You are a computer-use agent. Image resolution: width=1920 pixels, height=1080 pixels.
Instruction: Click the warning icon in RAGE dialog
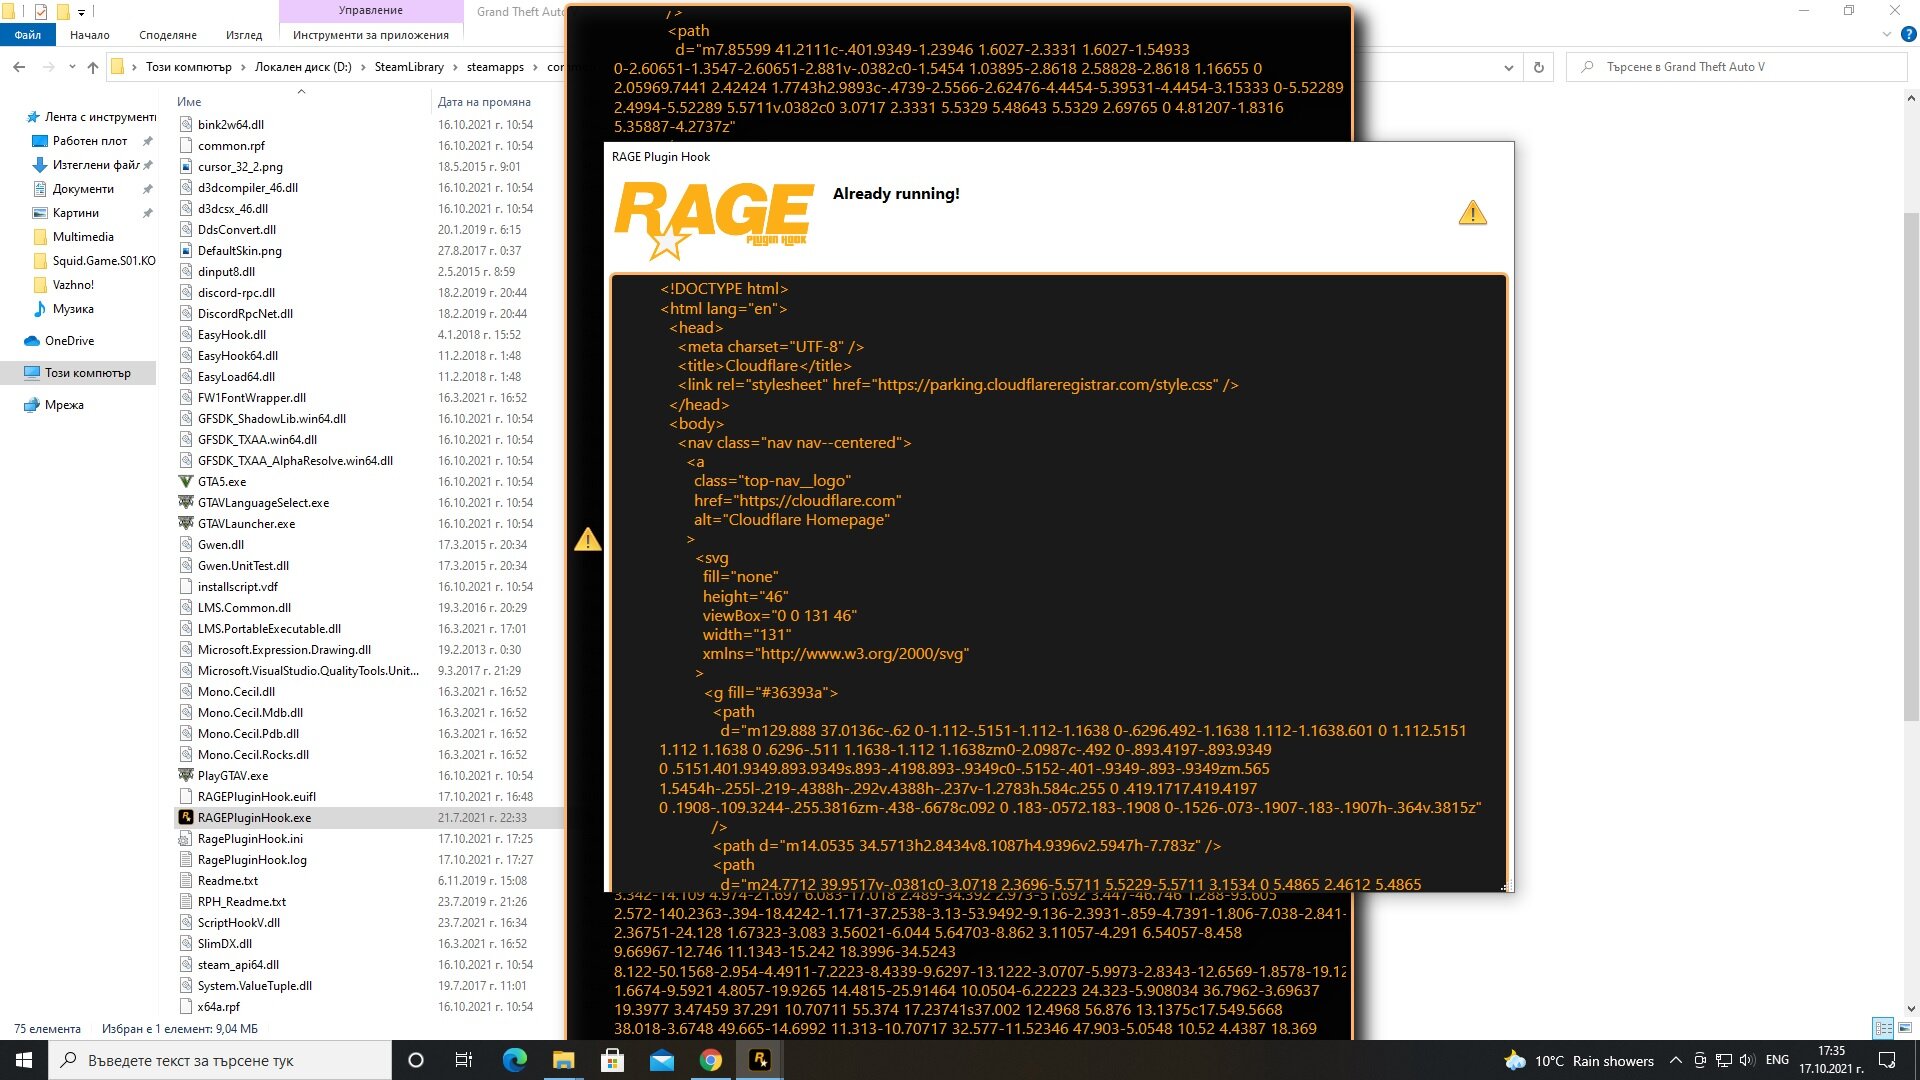[1472, 212]
